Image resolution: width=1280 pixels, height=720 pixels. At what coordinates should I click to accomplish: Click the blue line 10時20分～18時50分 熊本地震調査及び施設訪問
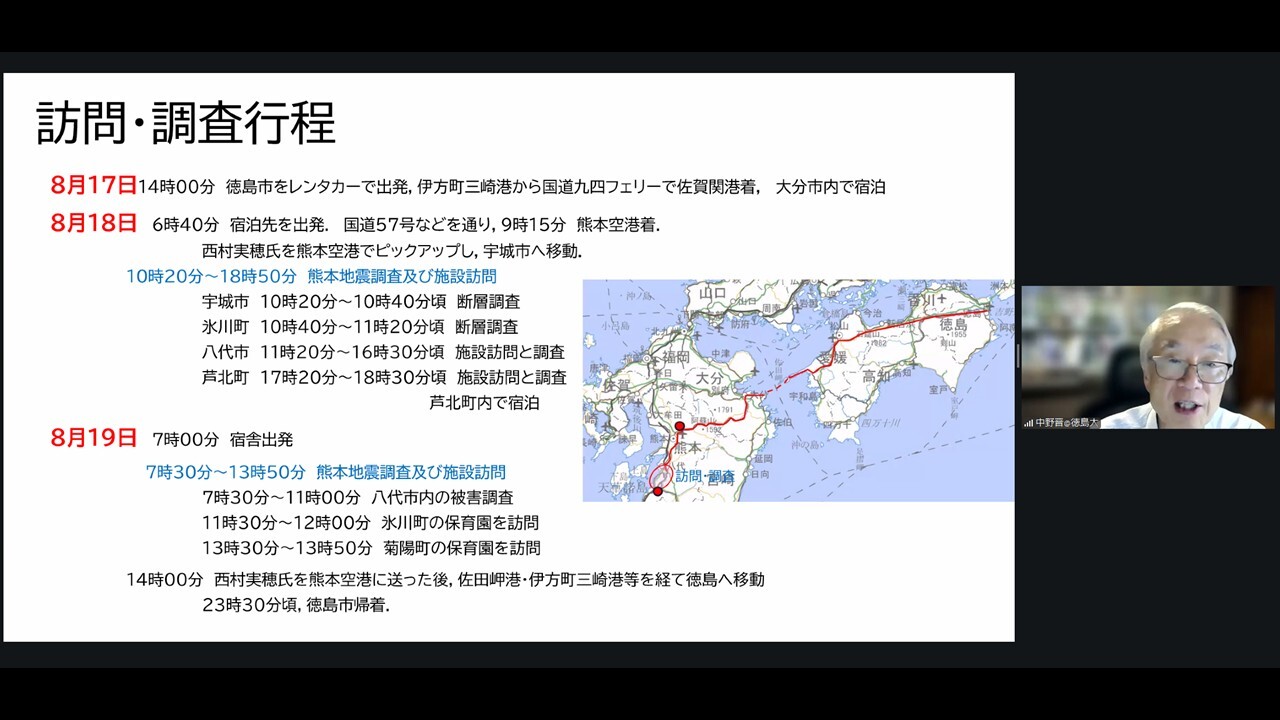[311, 276]
